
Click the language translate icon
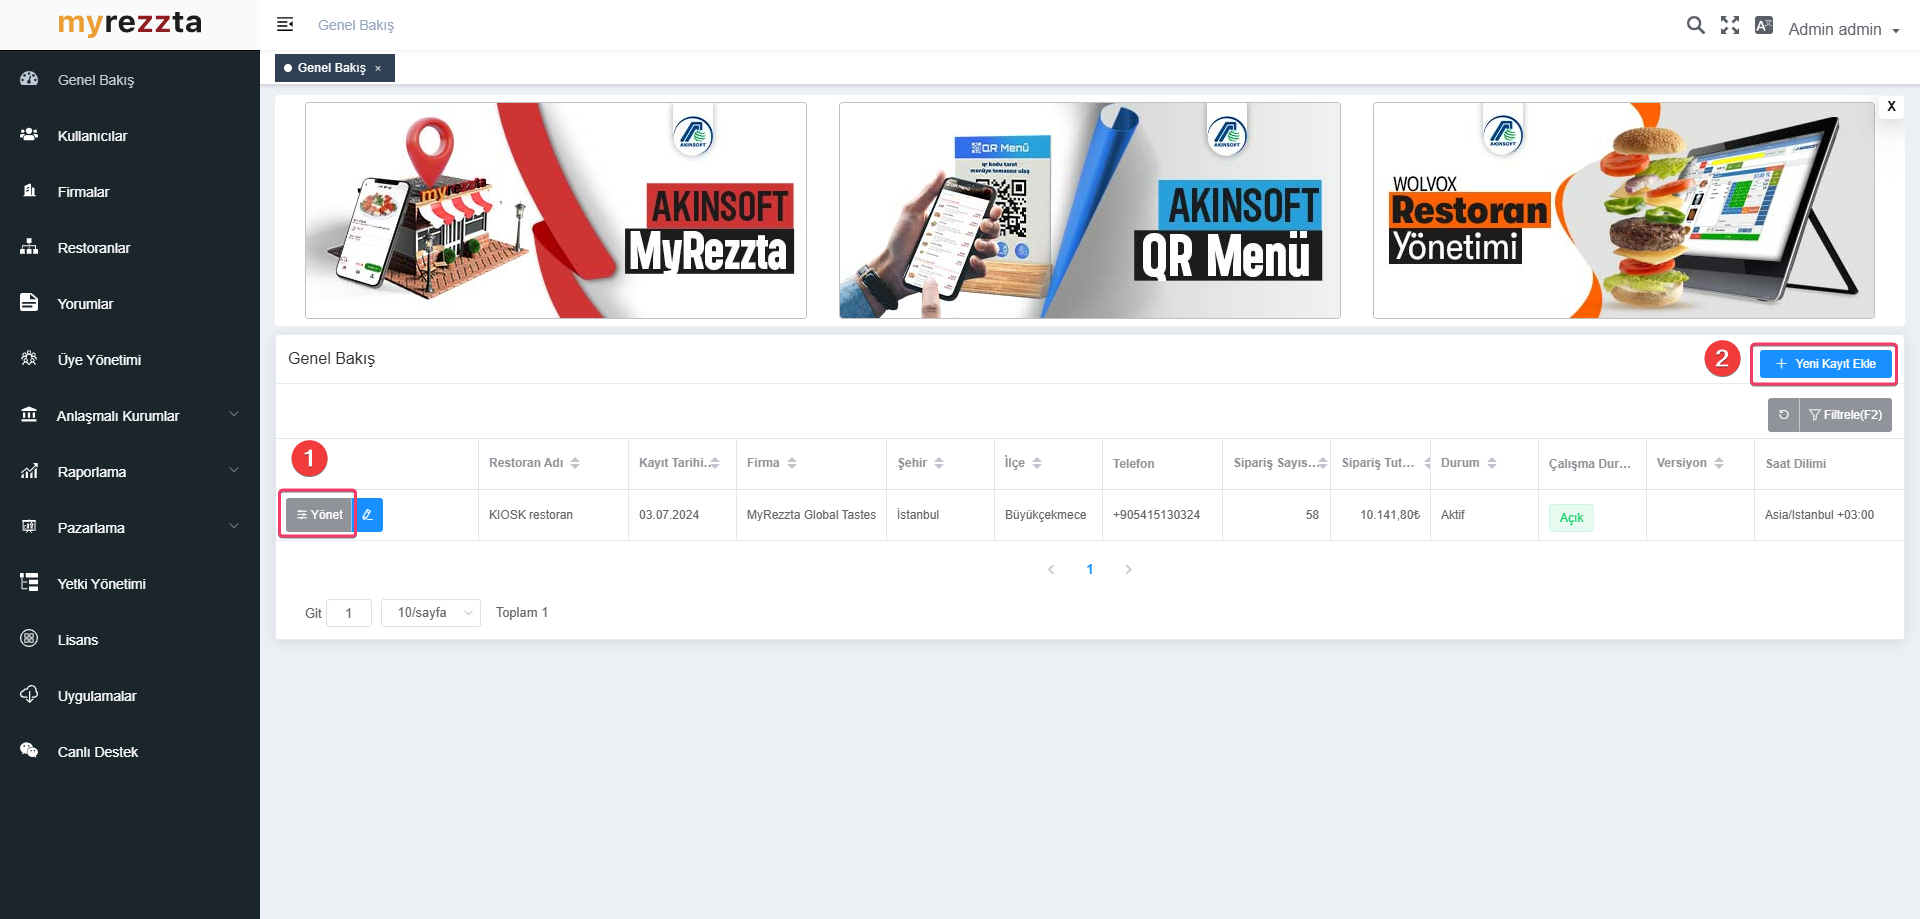click(1764, 26)
